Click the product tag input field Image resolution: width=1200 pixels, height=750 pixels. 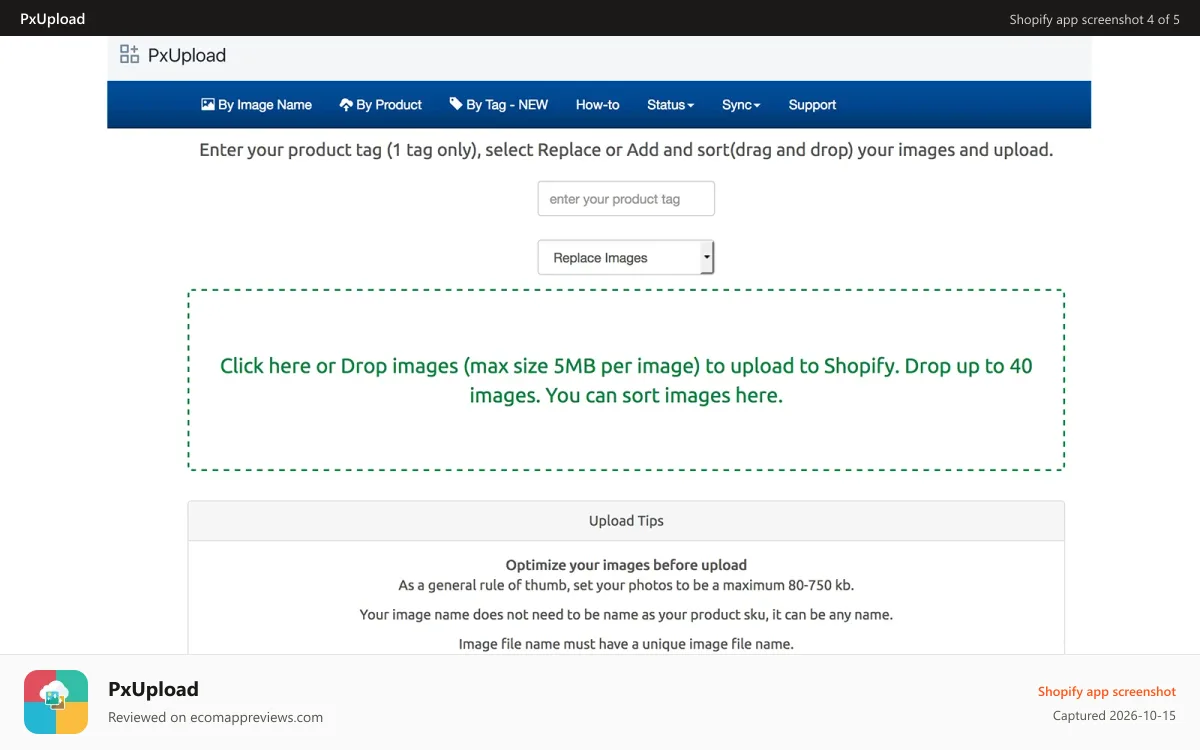click(x=626, y=198)
